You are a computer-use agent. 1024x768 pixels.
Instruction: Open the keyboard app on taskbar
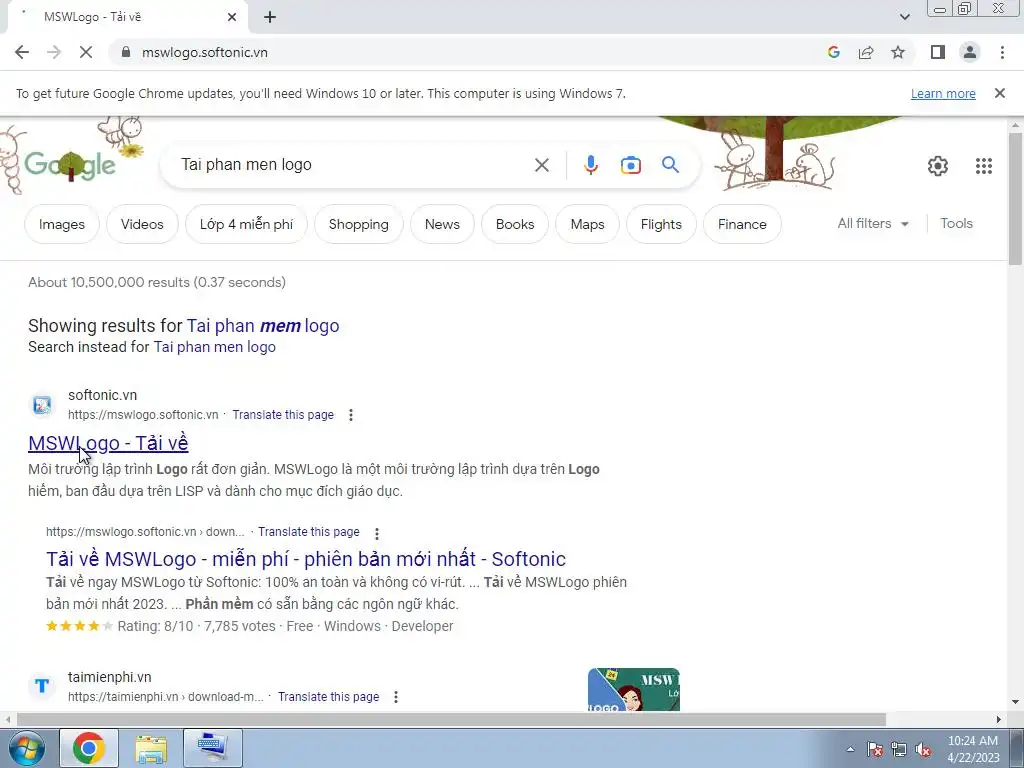pyautogui.click(x=213, y=748)
